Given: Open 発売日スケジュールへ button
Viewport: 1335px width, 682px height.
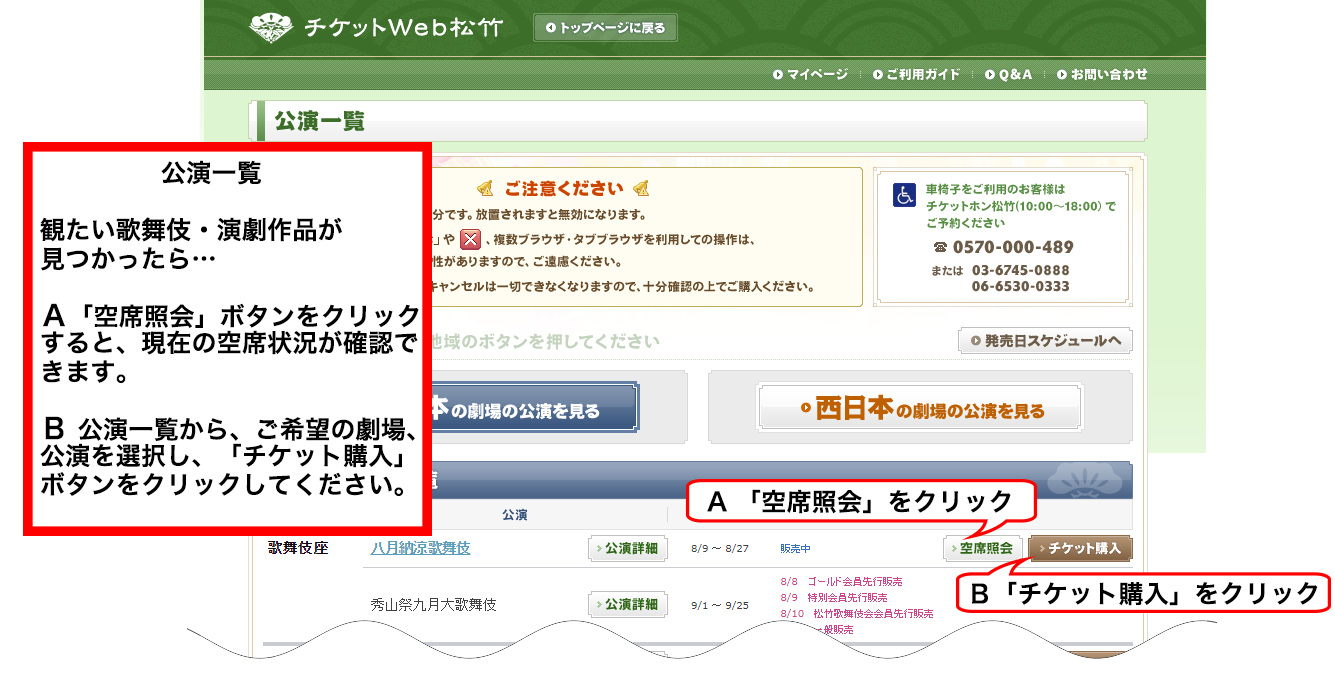Looking at the screenshot, I should click(x=1045, y=341).
